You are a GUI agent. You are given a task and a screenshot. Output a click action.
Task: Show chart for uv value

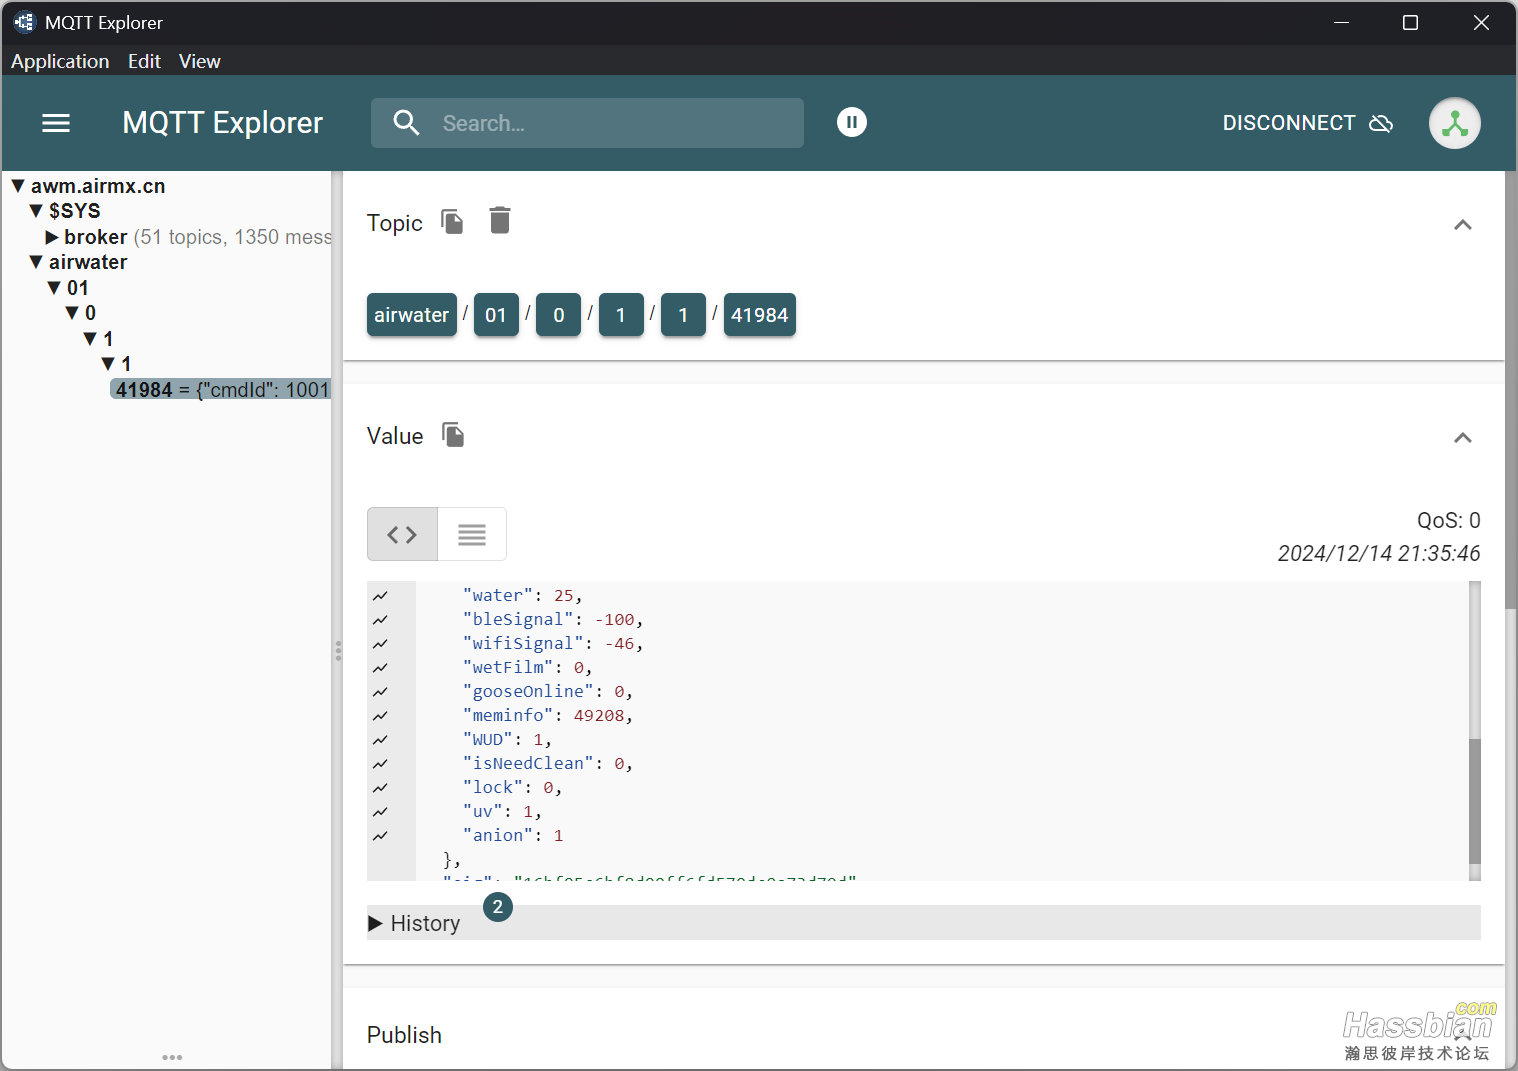pyautogui.click(x=380, y=812)
